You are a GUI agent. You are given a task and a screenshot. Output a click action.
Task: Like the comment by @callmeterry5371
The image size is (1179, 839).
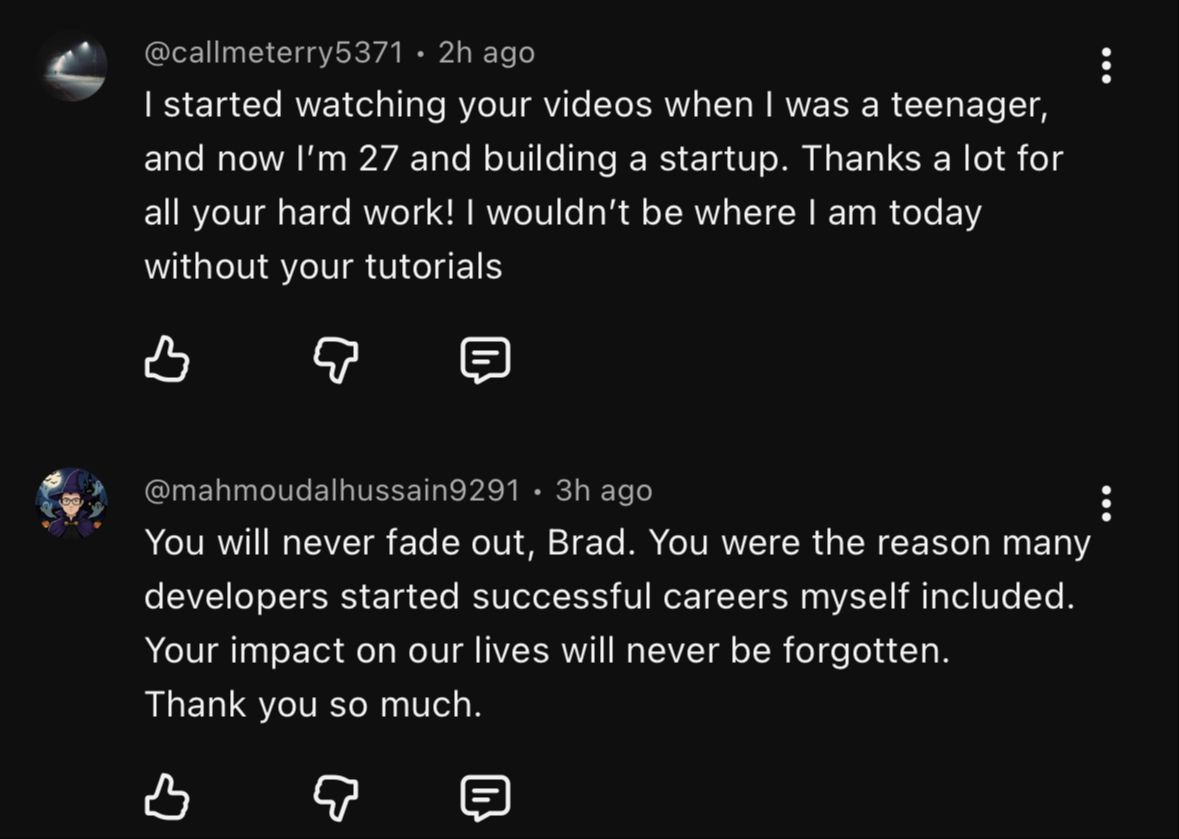[167, 359]
